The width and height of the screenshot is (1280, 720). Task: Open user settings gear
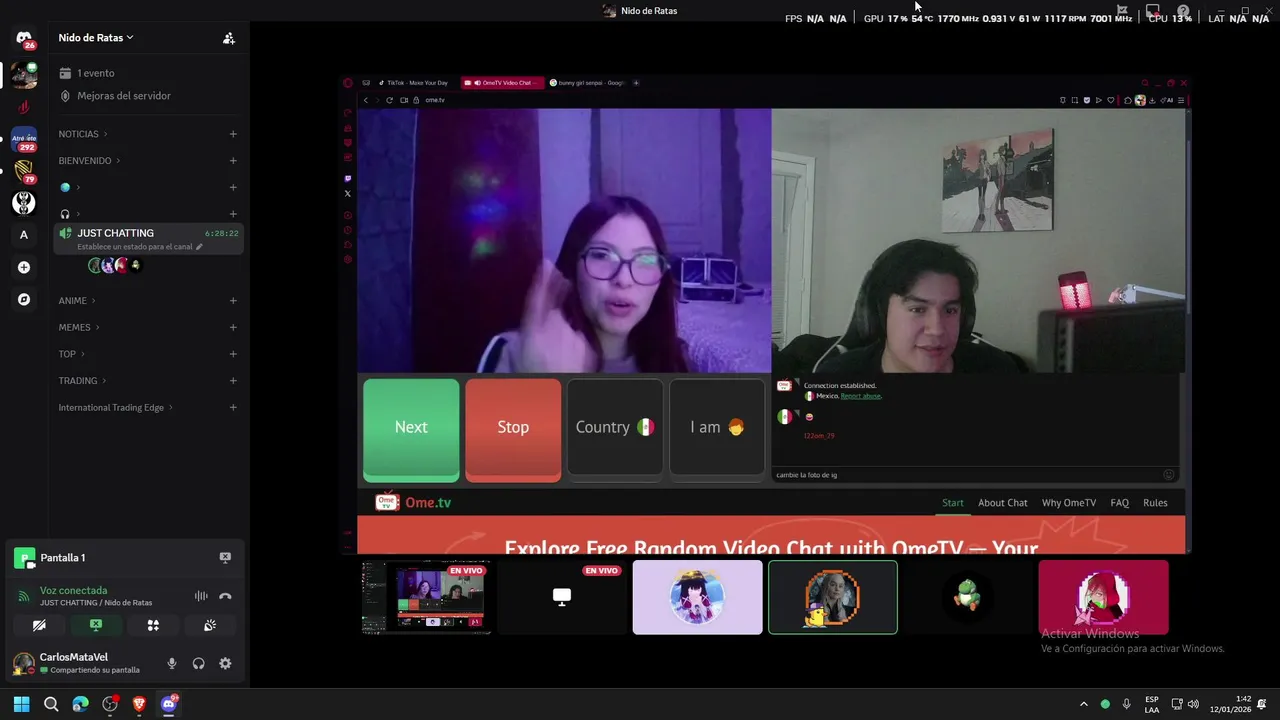(225, 663)
